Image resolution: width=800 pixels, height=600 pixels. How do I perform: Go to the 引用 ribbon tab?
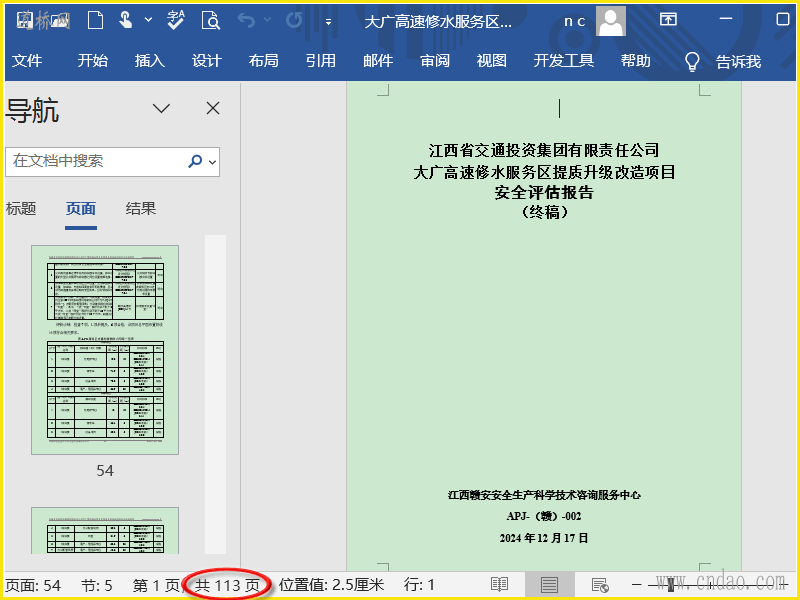[321, 61]
